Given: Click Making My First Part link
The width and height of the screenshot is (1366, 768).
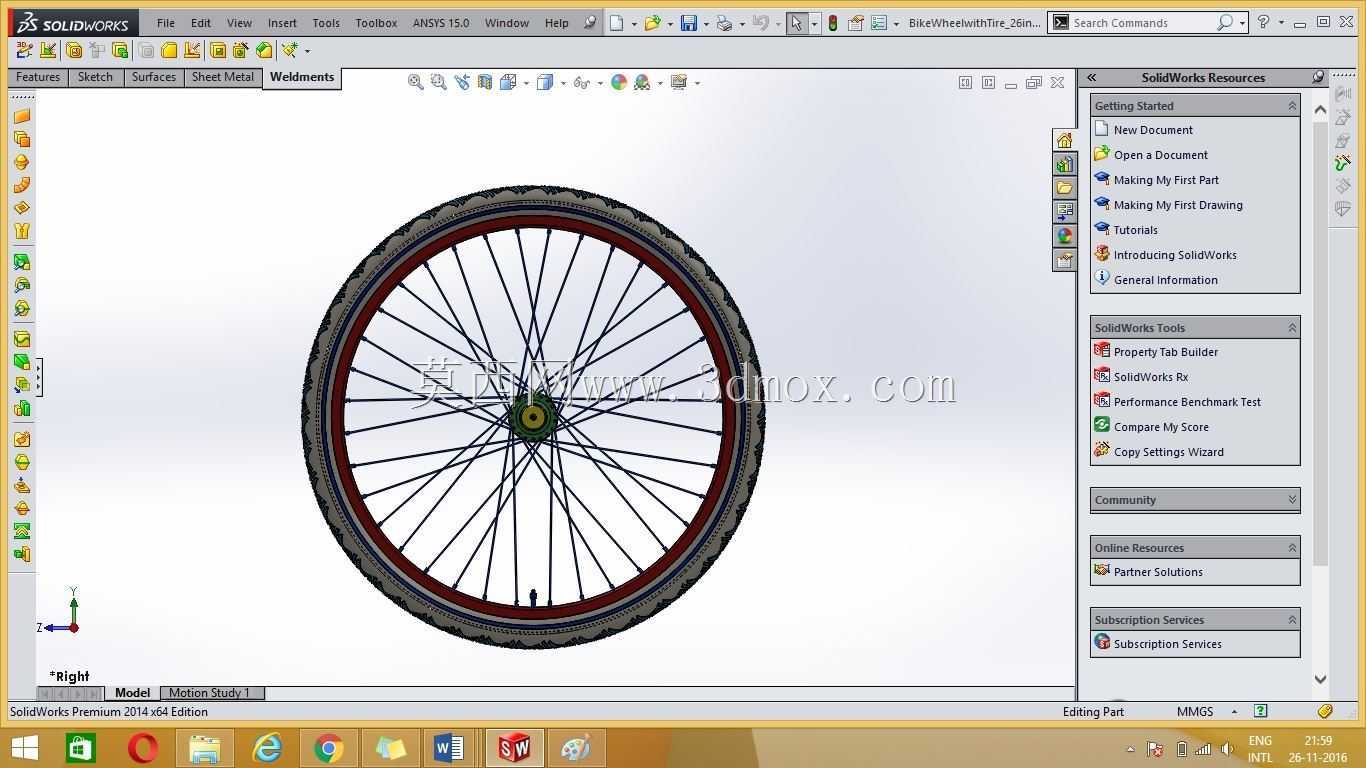Looking at the screenshot, I should point(1166,179).
